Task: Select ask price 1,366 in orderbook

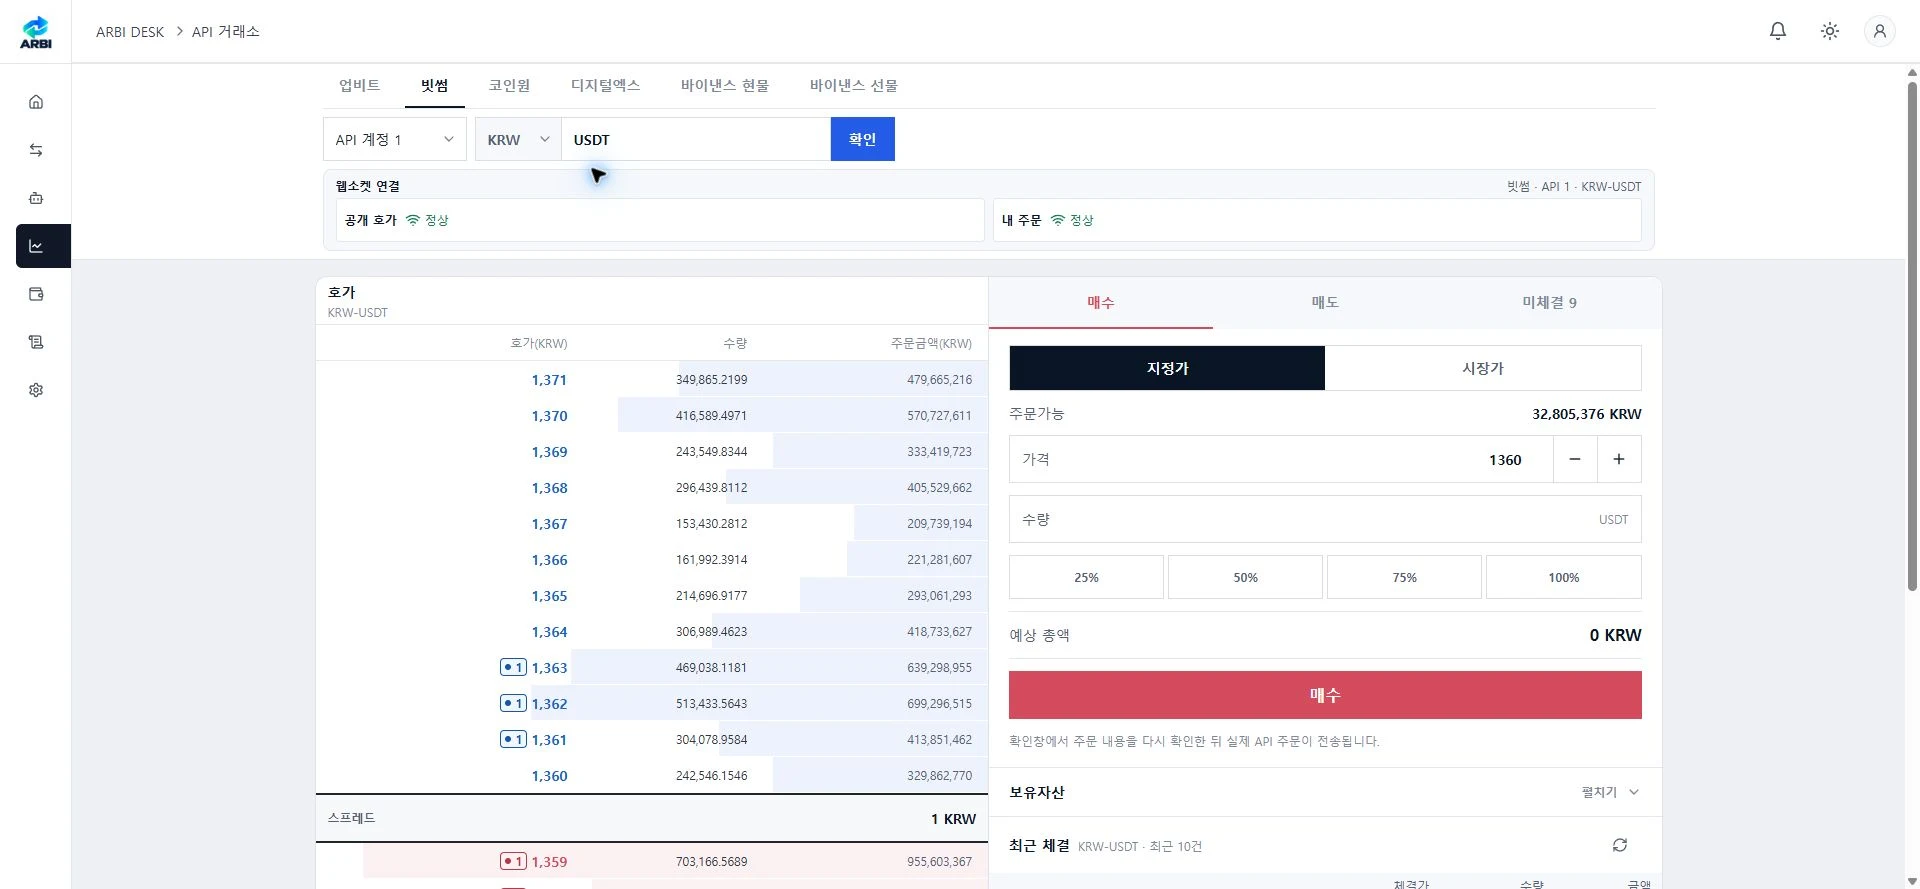Action: click(x=549, y=560)
